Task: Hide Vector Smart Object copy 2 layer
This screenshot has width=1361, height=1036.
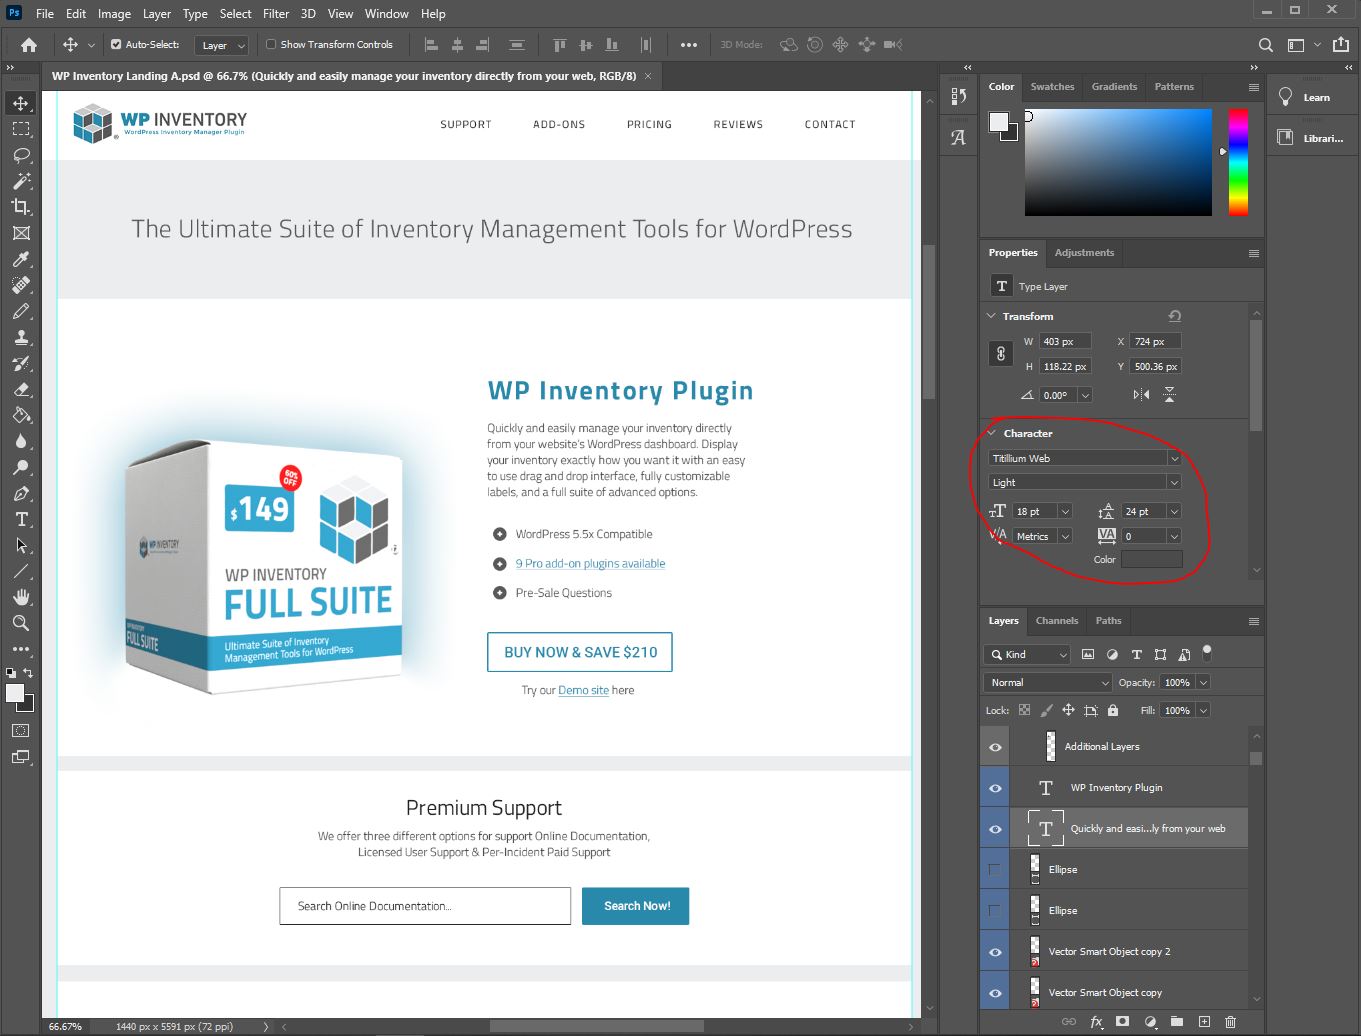Action: click(x=995, y=952)
